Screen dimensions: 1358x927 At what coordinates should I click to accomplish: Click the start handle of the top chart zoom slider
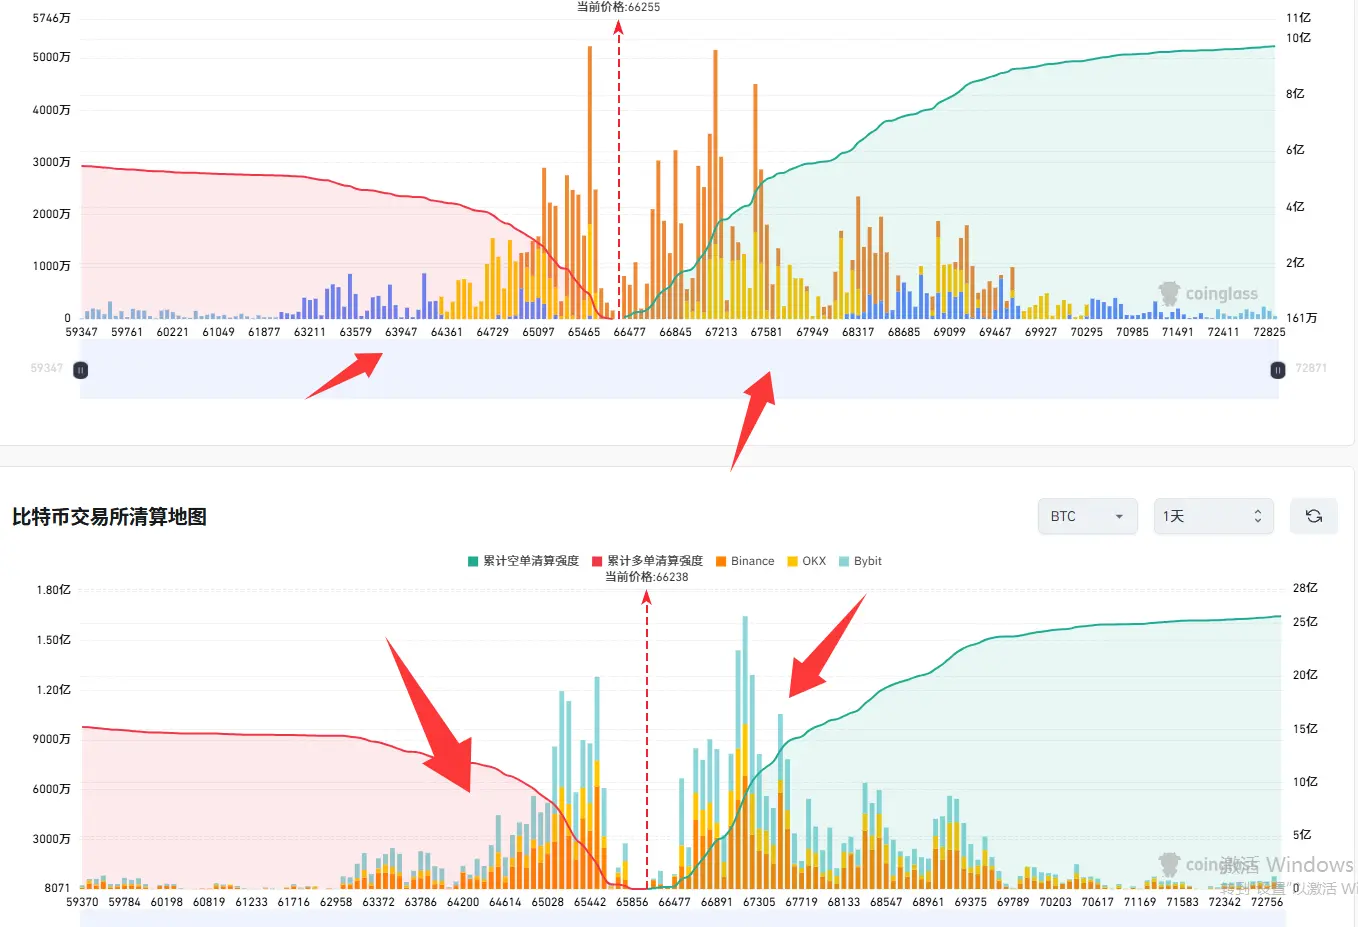[81, 370]
